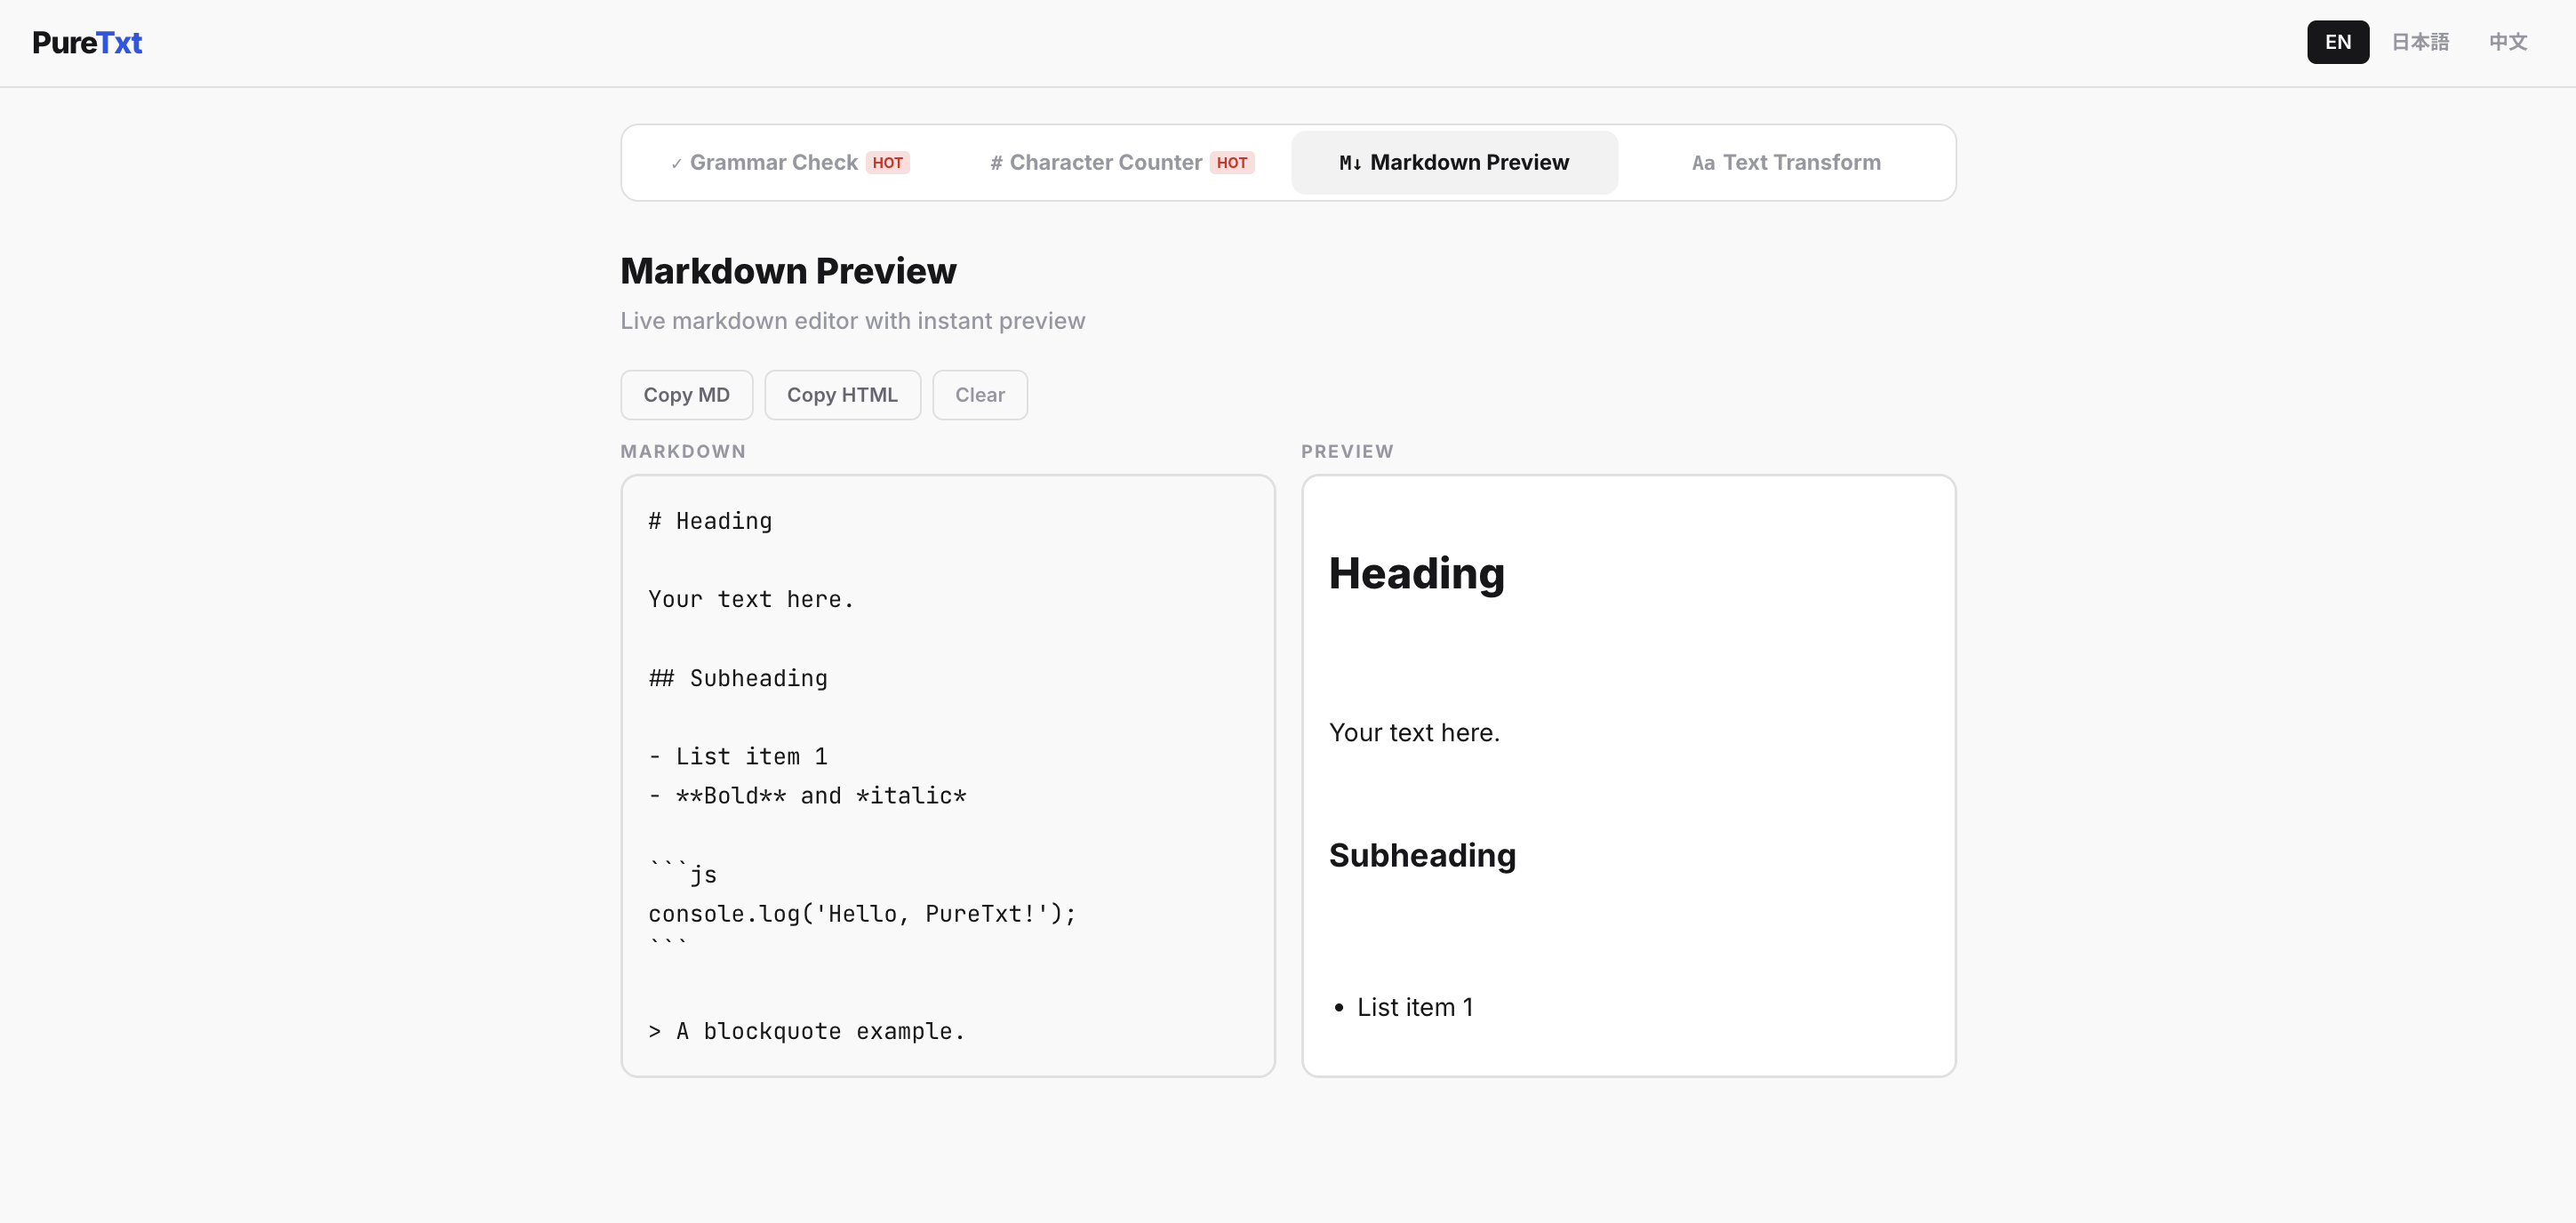This screenshot has width=2576, height=1223.
Task: Switch language to 中文
Action: click(x=2507, y=42)
